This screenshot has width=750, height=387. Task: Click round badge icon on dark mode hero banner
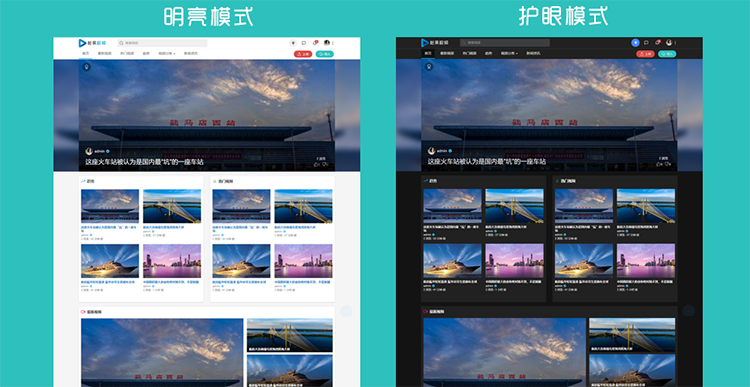(x=429, y=66)
